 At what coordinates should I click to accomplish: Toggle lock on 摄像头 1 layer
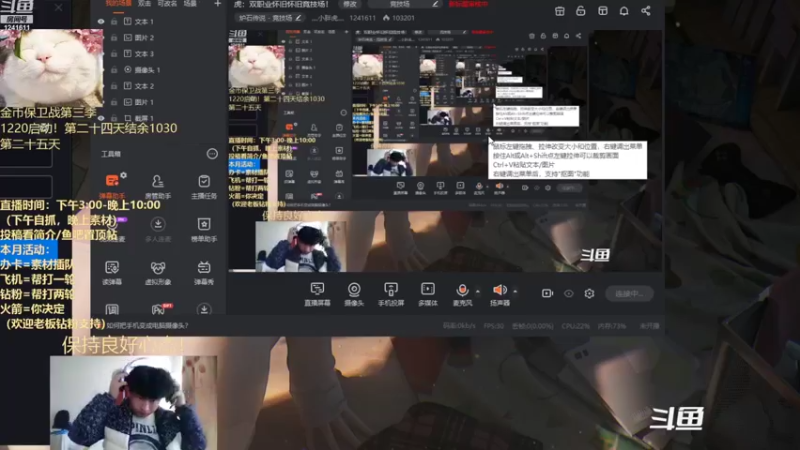pos(114,70)
